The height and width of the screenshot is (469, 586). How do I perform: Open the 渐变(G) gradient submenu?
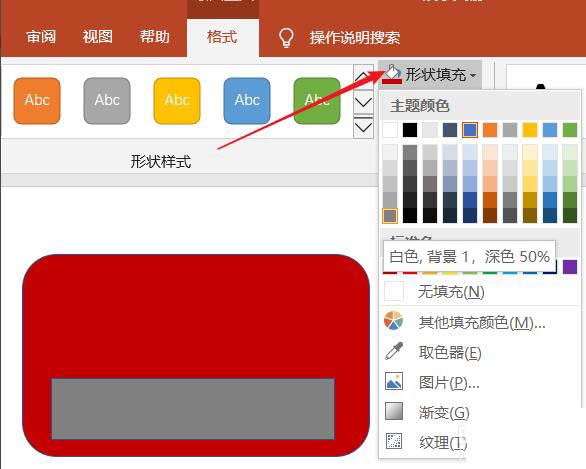coord(480,413)
